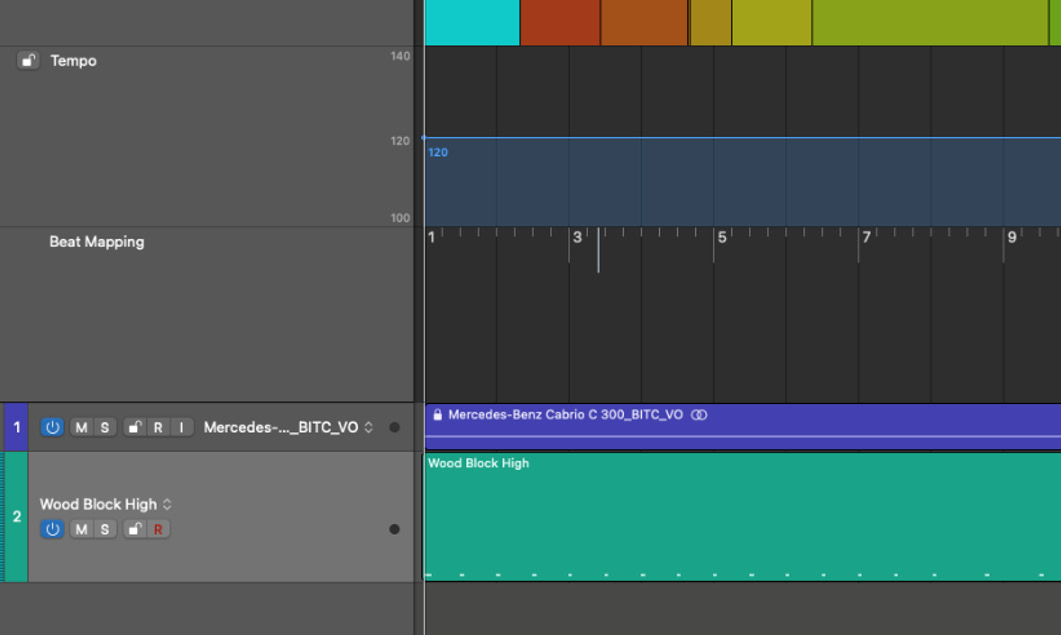Click the yellow-green marker block

771,22
